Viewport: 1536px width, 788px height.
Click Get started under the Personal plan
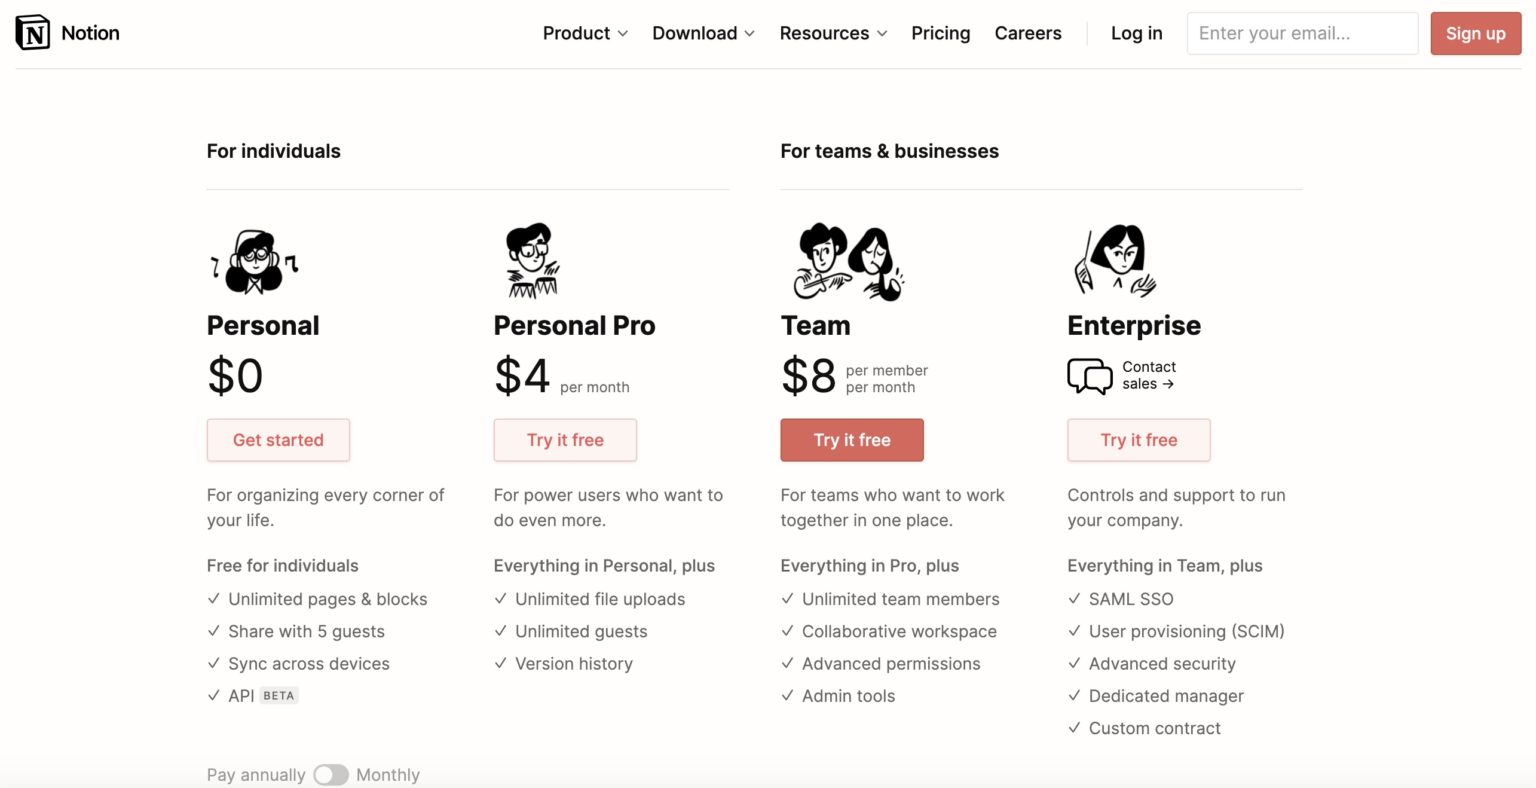278,440
